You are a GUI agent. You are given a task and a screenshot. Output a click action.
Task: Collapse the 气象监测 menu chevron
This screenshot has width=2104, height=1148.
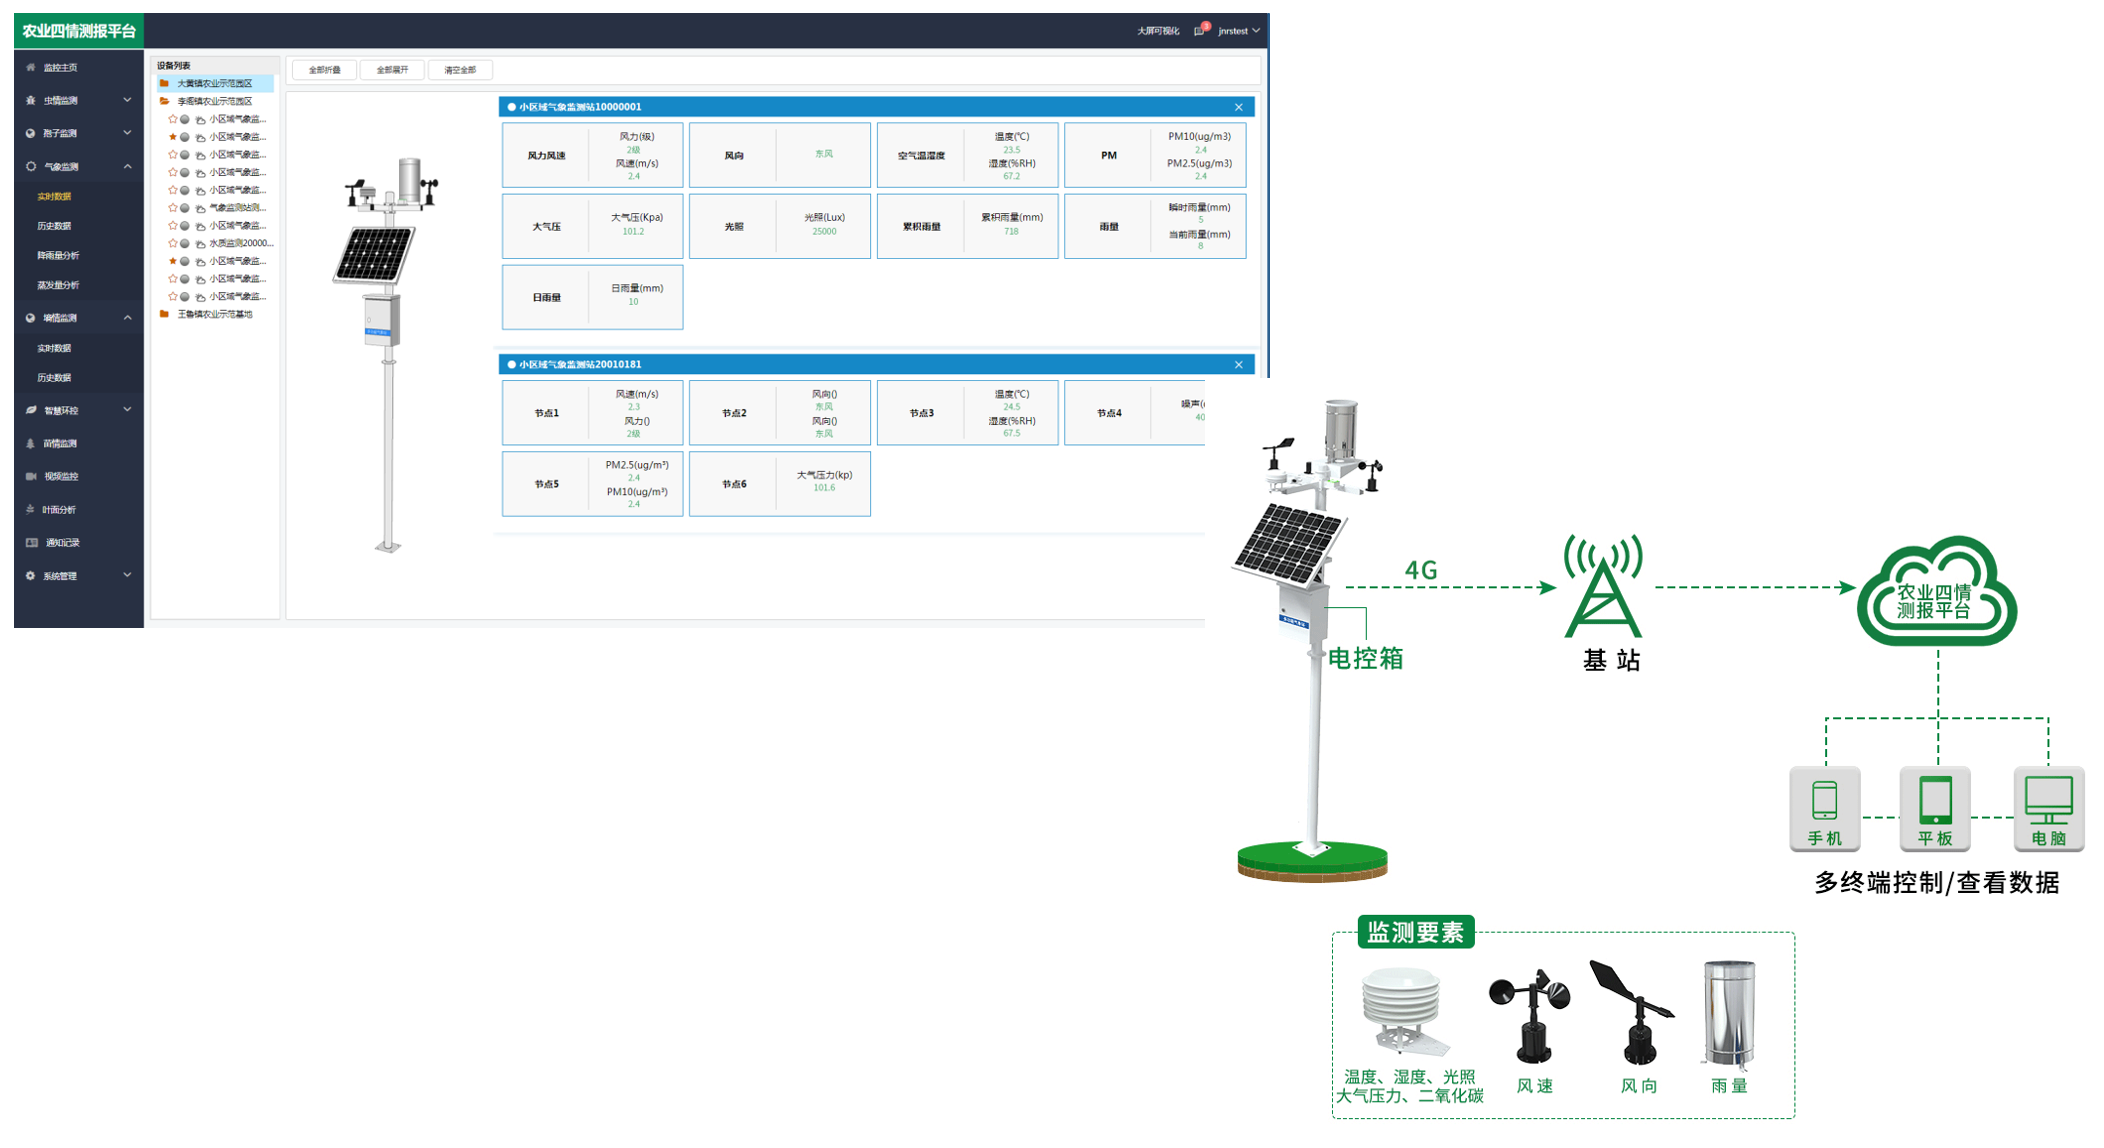pos(127,167)
